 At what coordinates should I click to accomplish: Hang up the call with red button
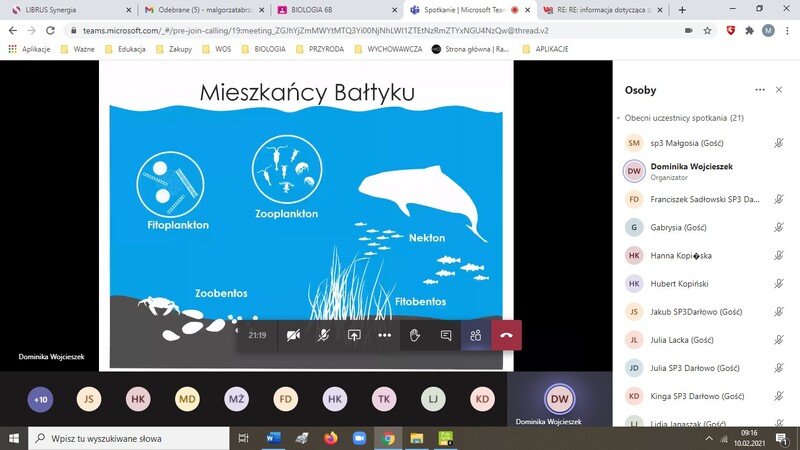click(x=506, y=336)
